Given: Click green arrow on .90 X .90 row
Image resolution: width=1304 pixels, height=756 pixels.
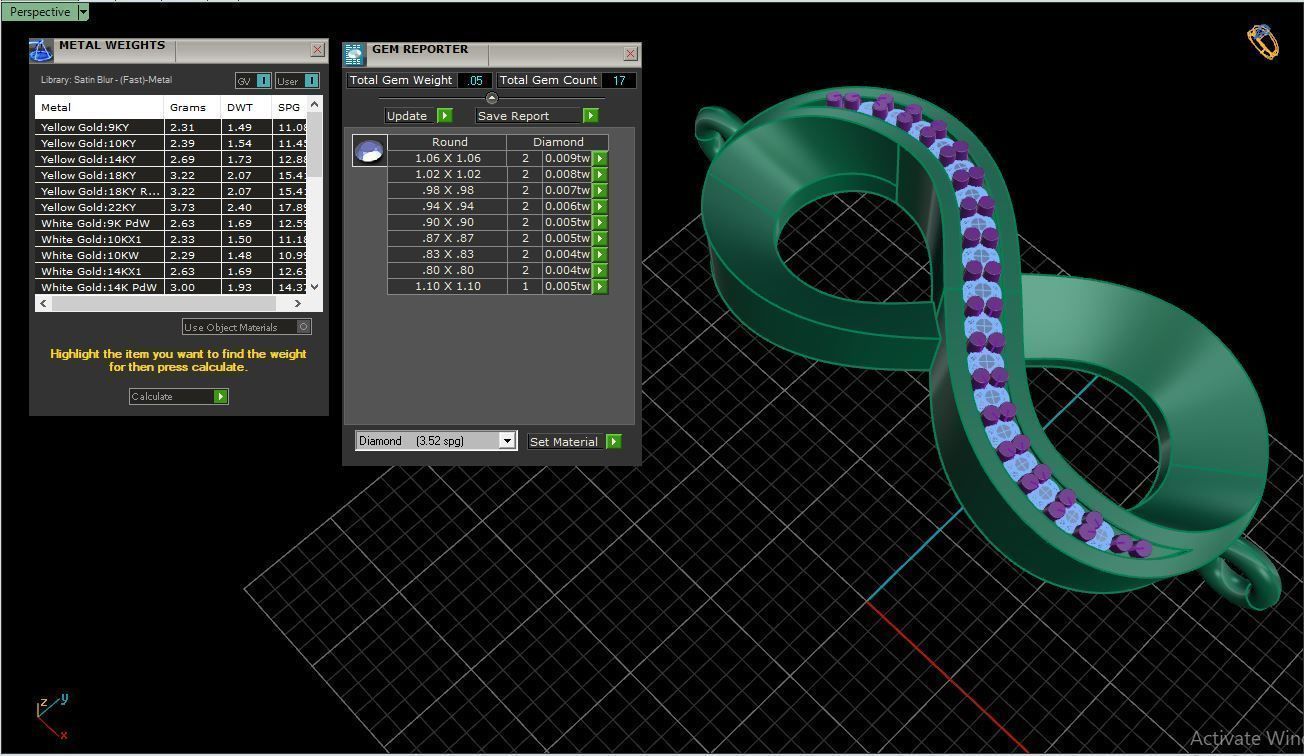Looking at the screenshot, I should pyautogui.click(x=600, y=222).
